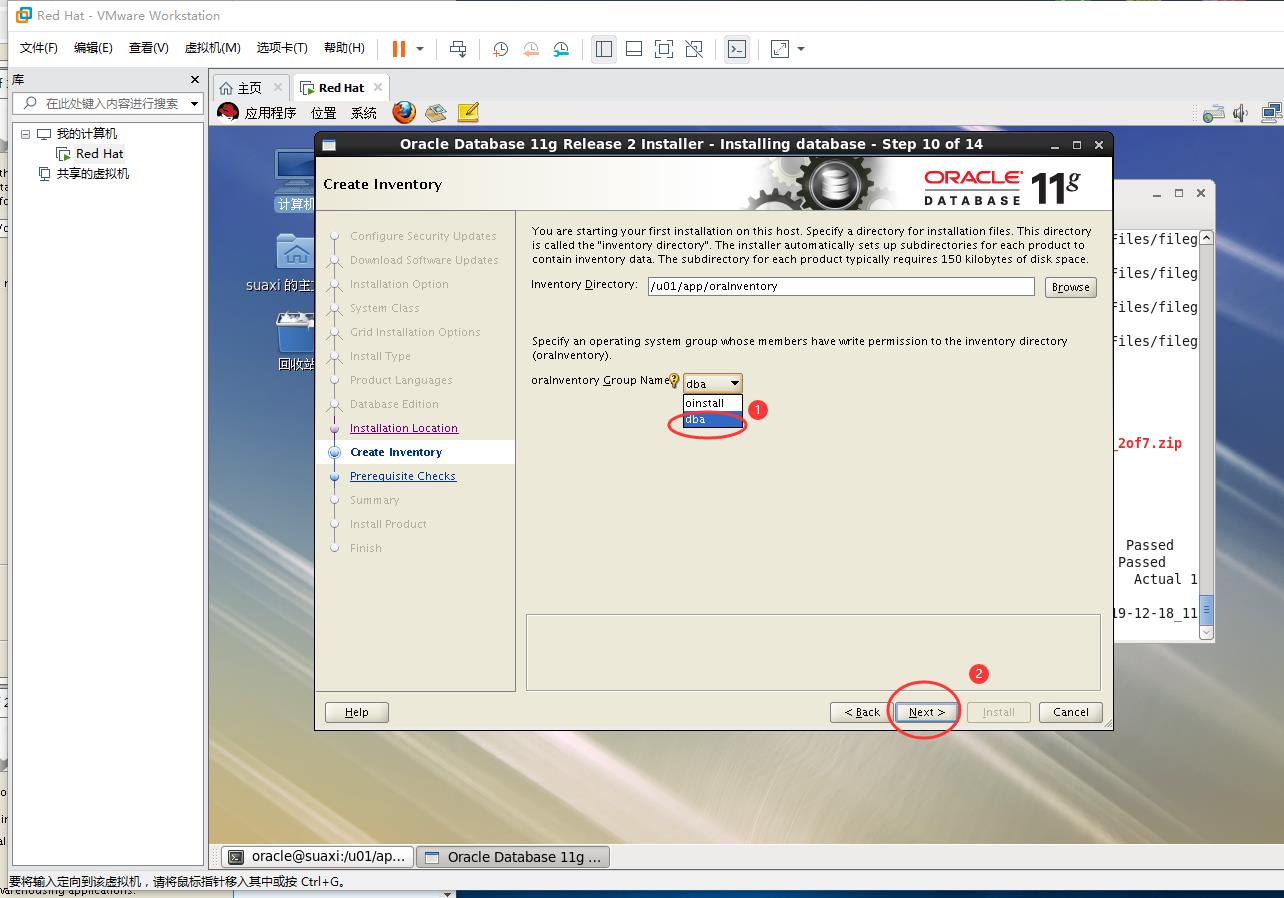Open the snapshot manager from the toolbar
This screenshot has width=1284, height=898.
(x=561, y=49)
